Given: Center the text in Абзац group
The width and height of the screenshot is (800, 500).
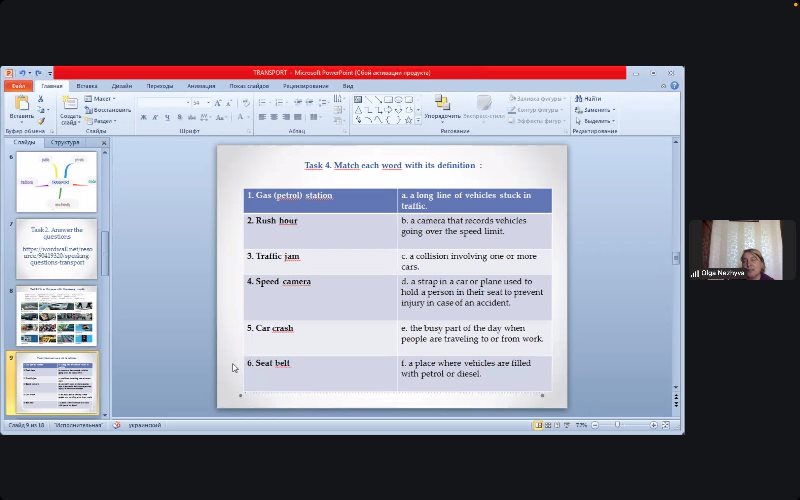Looking at the screenshot, I should tap(274, 117).
